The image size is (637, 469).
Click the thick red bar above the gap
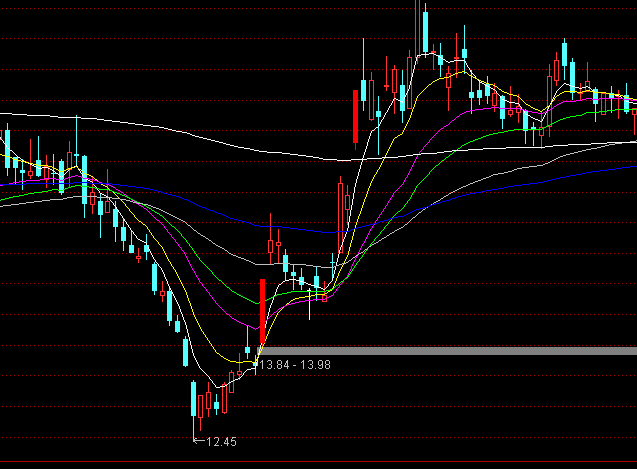coord(262,310)
